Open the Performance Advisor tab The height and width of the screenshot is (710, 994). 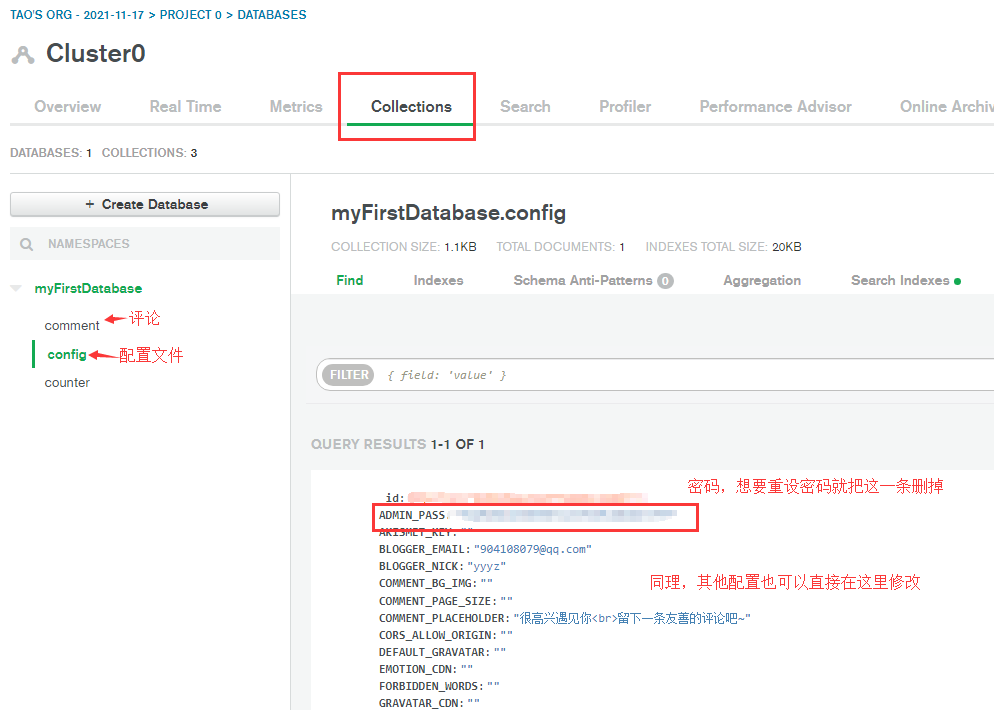775,106
